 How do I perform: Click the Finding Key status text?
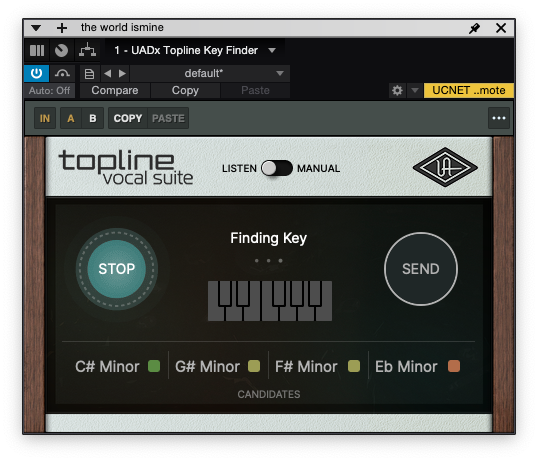pyautogui.click(x=269, y=238)
